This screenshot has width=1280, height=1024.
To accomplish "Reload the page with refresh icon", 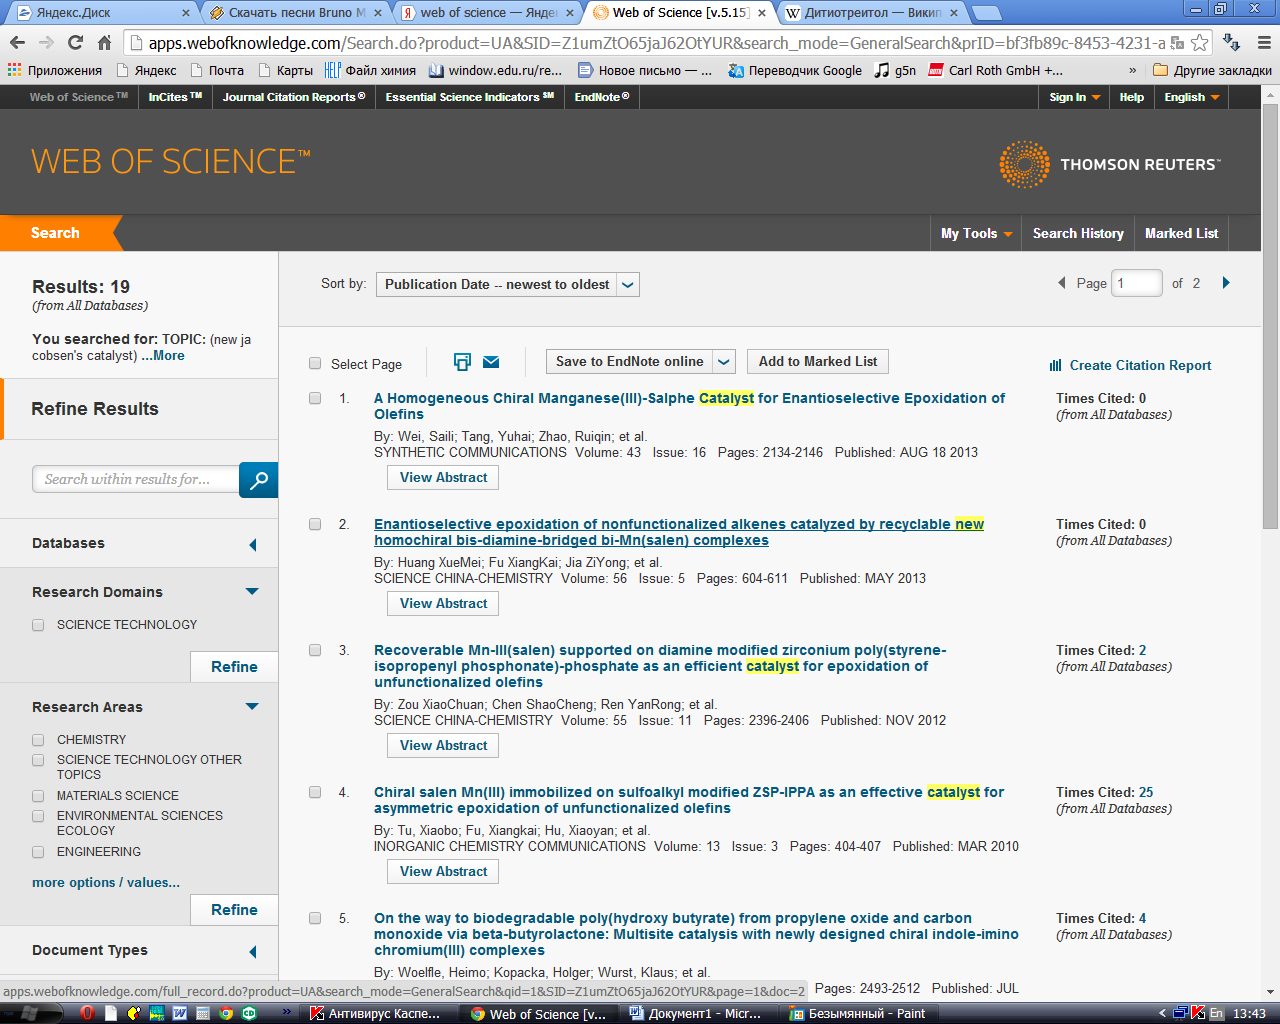I will pos(75,43).
